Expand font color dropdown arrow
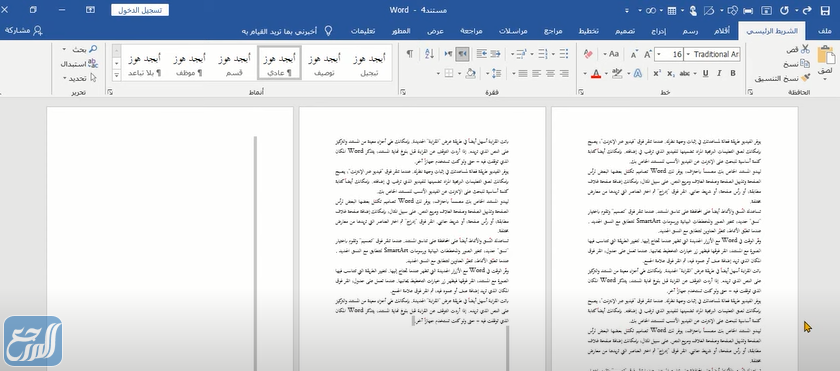The image size is (840, 371). pos(585,74)
